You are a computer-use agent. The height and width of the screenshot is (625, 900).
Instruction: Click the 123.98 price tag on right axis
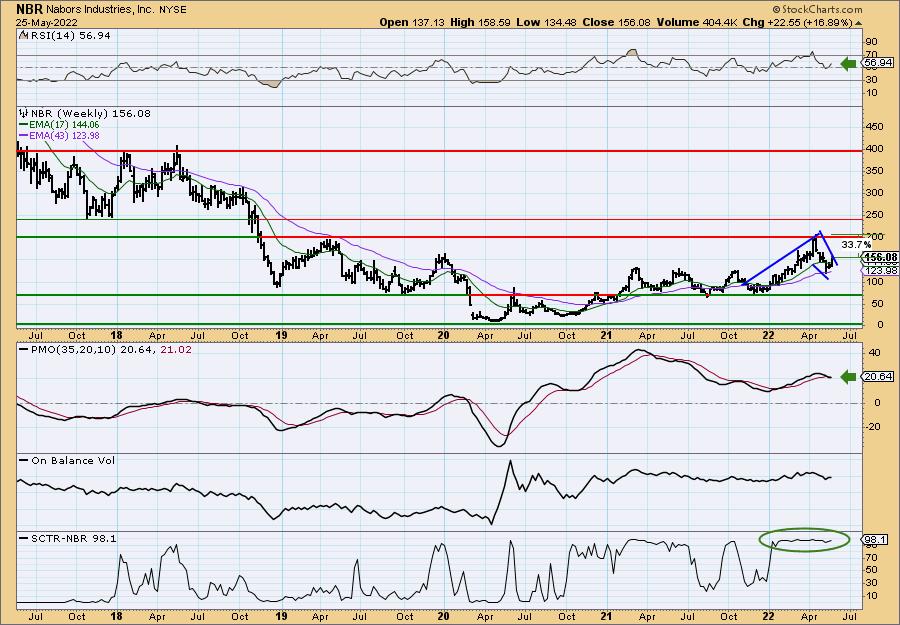tap(880, 271)
